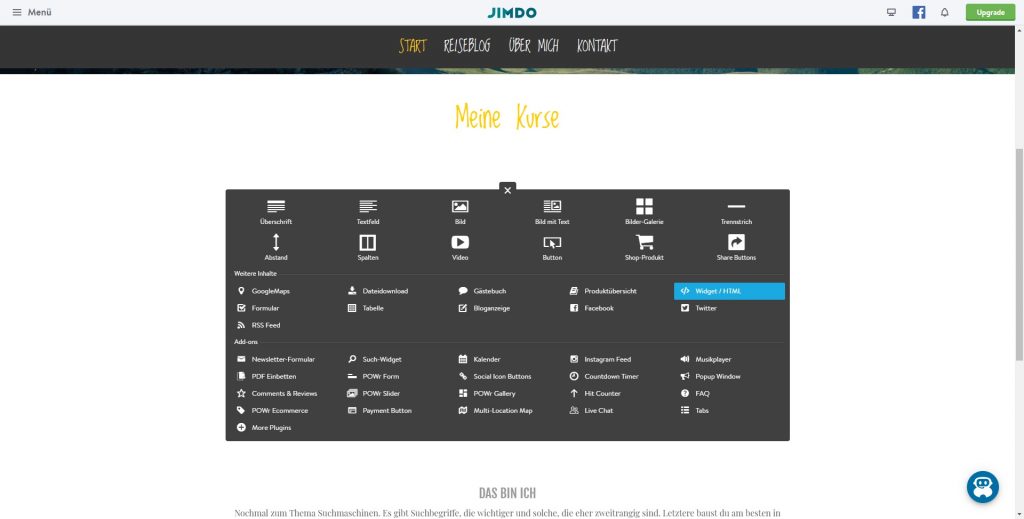Open the Reiseblog navigation page
This screenshot has height=519, width=1024.
[x=467, y=46]
